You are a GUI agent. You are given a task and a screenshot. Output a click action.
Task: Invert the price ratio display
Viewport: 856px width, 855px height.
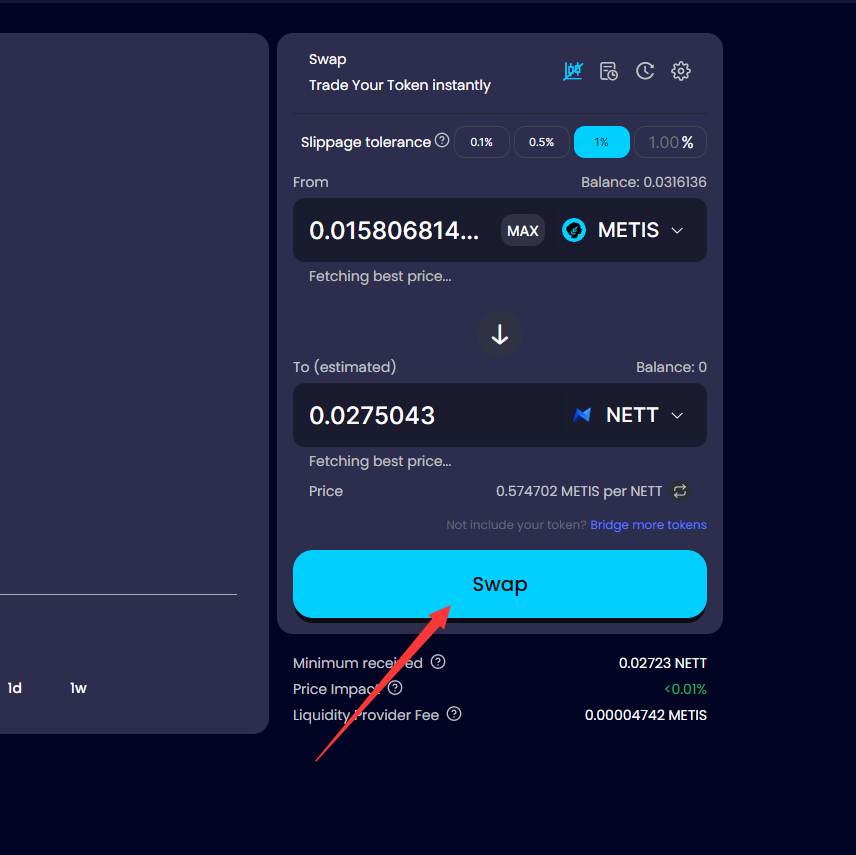(x=680, y=491)
